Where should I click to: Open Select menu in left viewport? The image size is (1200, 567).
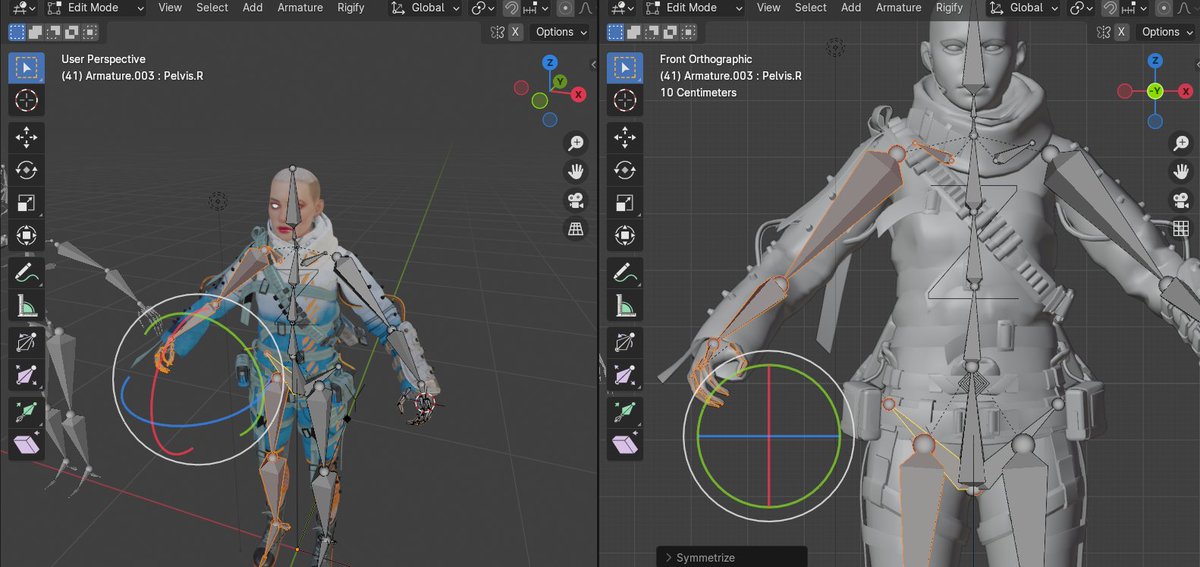(212, 8)
